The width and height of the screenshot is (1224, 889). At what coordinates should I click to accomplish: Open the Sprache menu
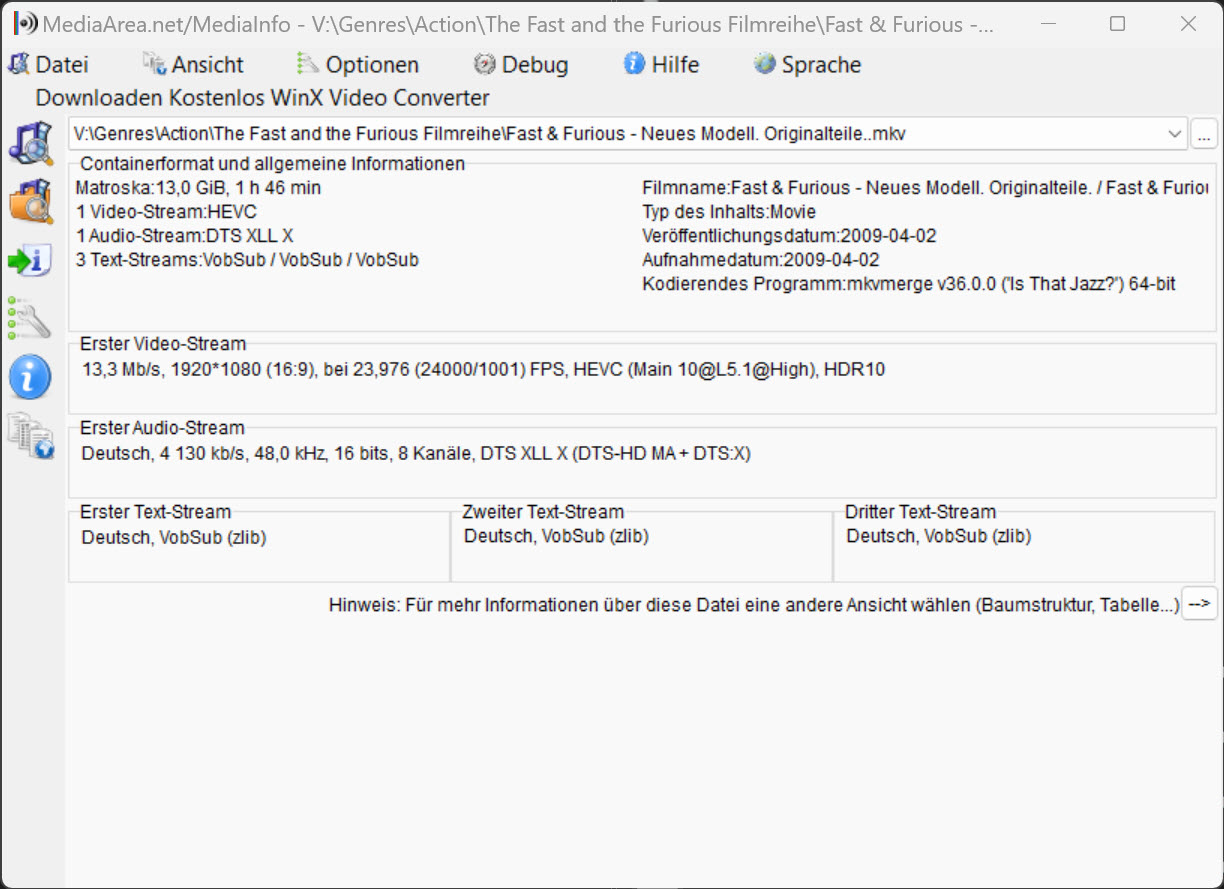pos(808,65)
